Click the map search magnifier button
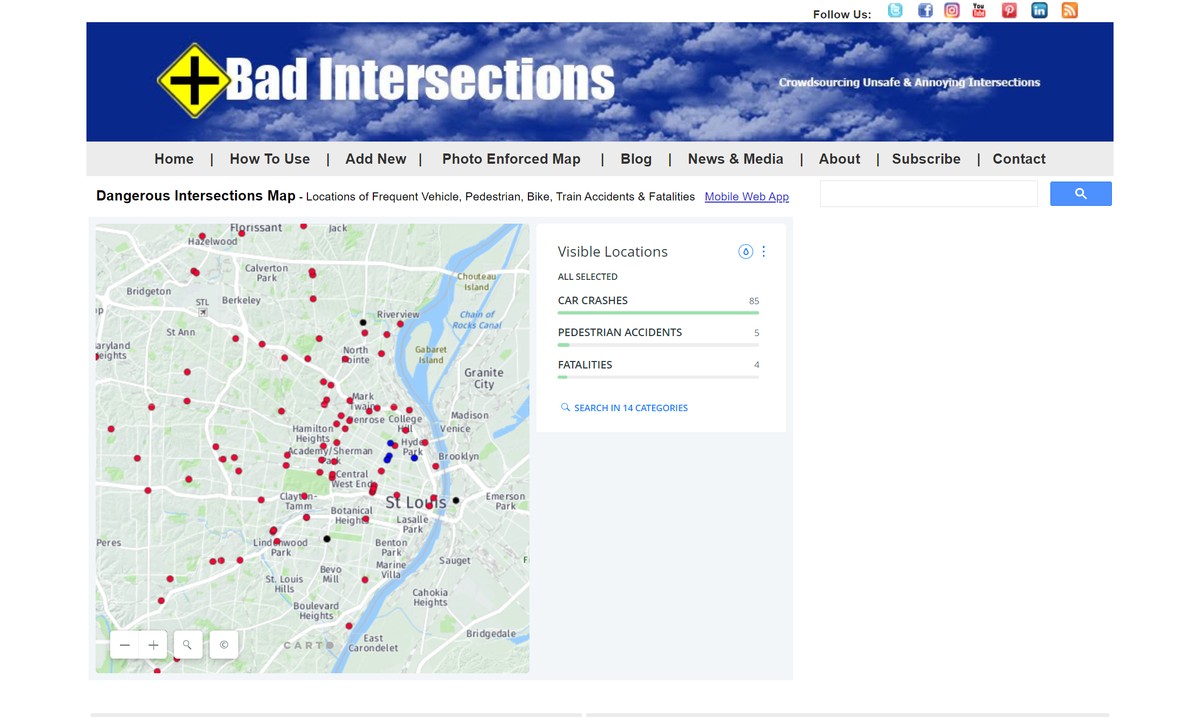The image size is (1200, 717). pos(188,645)
